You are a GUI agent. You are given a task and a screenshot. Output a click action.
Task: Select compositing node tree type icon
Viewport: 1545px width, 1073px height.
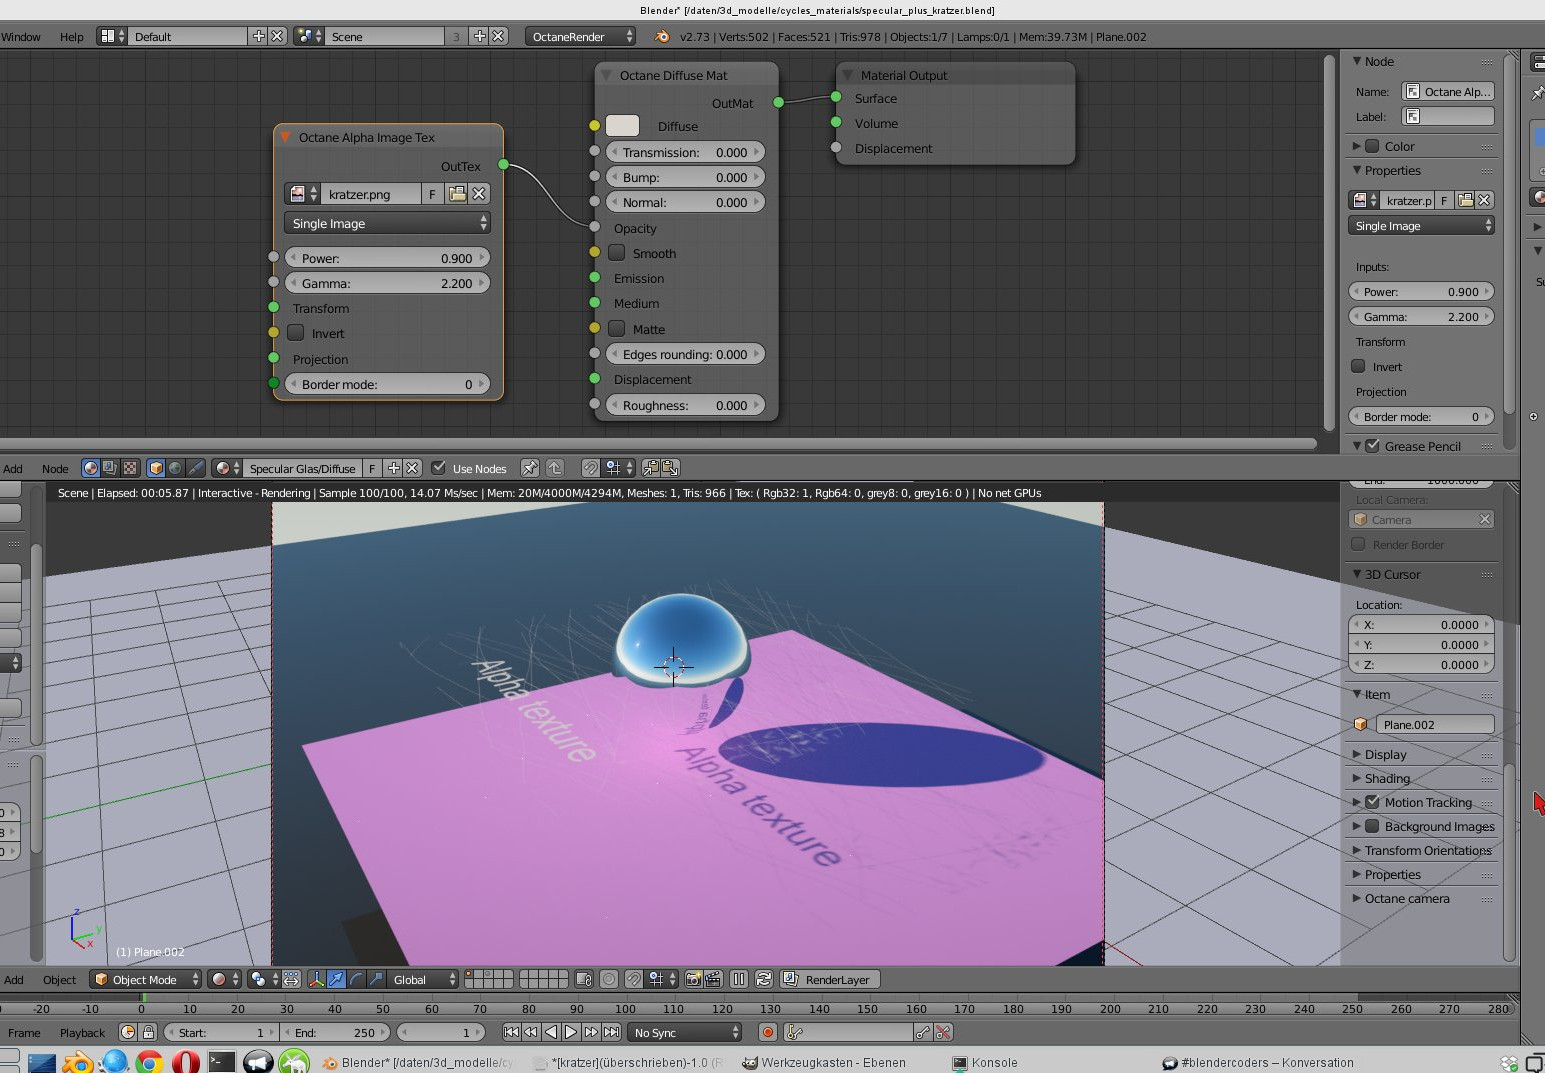110,468
